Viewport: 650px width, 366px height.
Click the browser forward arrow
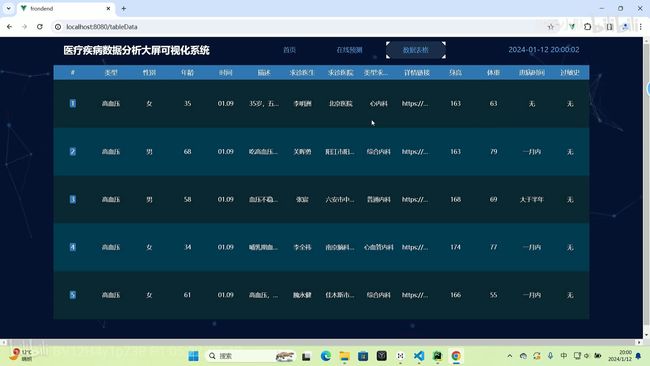[24, 27]
